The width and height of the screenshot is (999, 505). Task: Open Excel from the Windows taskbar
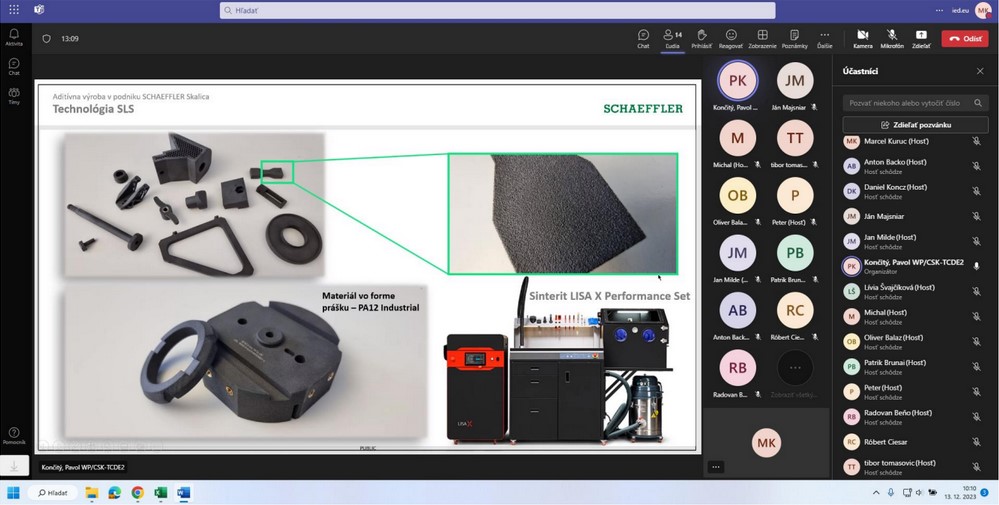pyautogui.click(x=161, y=493)
